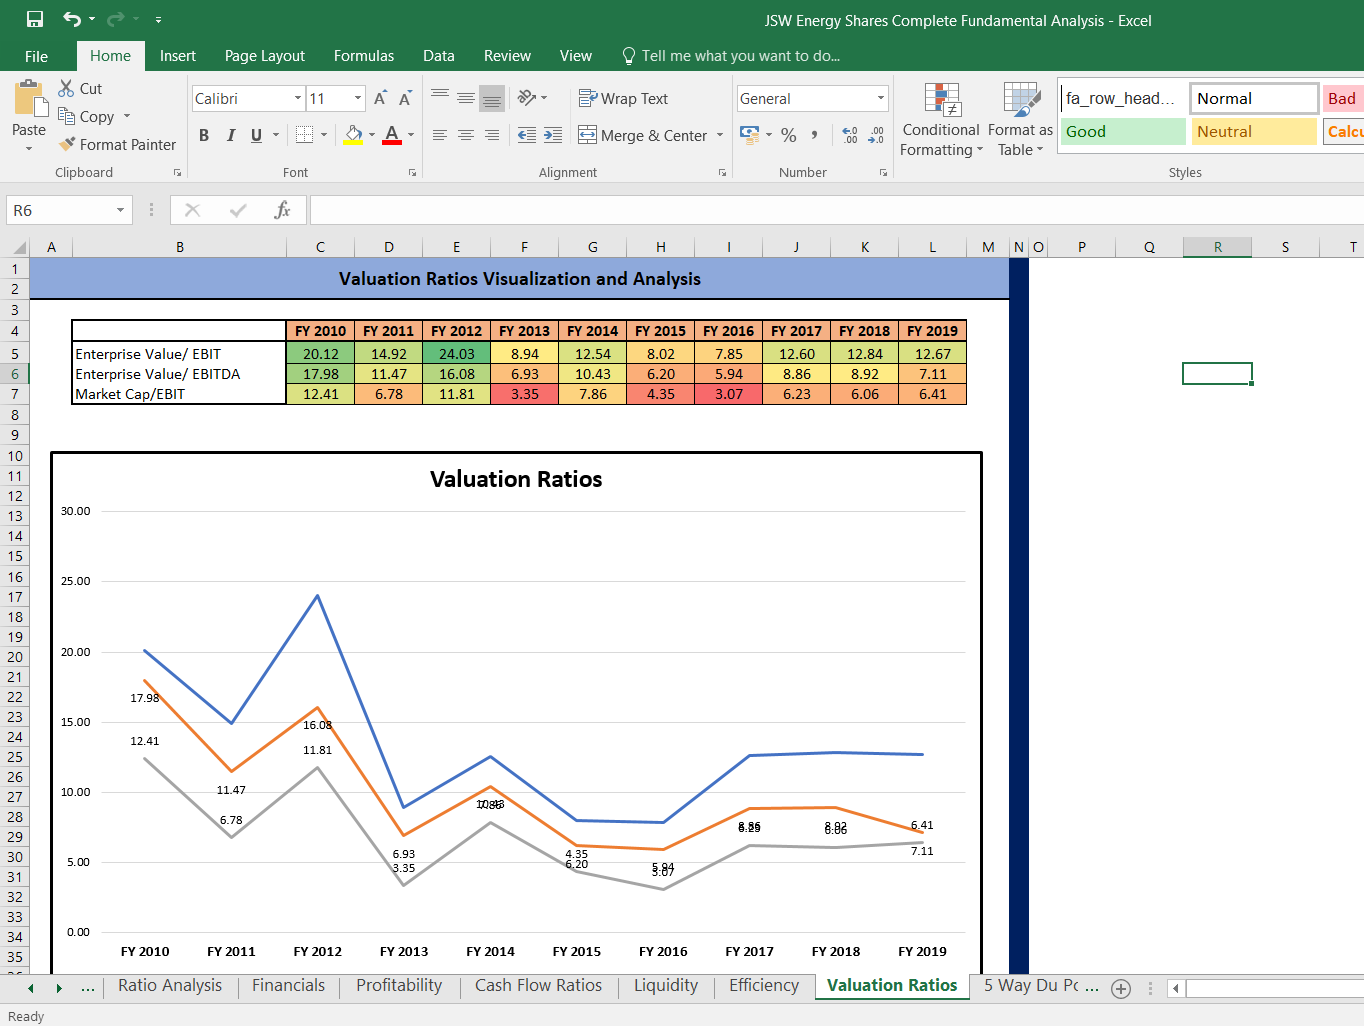Decrease font size with the small A icon
Screen dimensions: 1364x1026
pos(405,98)
